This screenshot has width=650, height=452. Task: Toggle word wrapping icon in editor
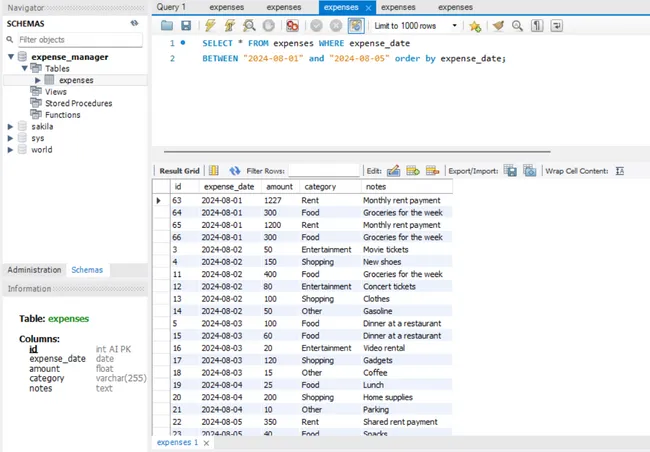click(x=556, y=26)
